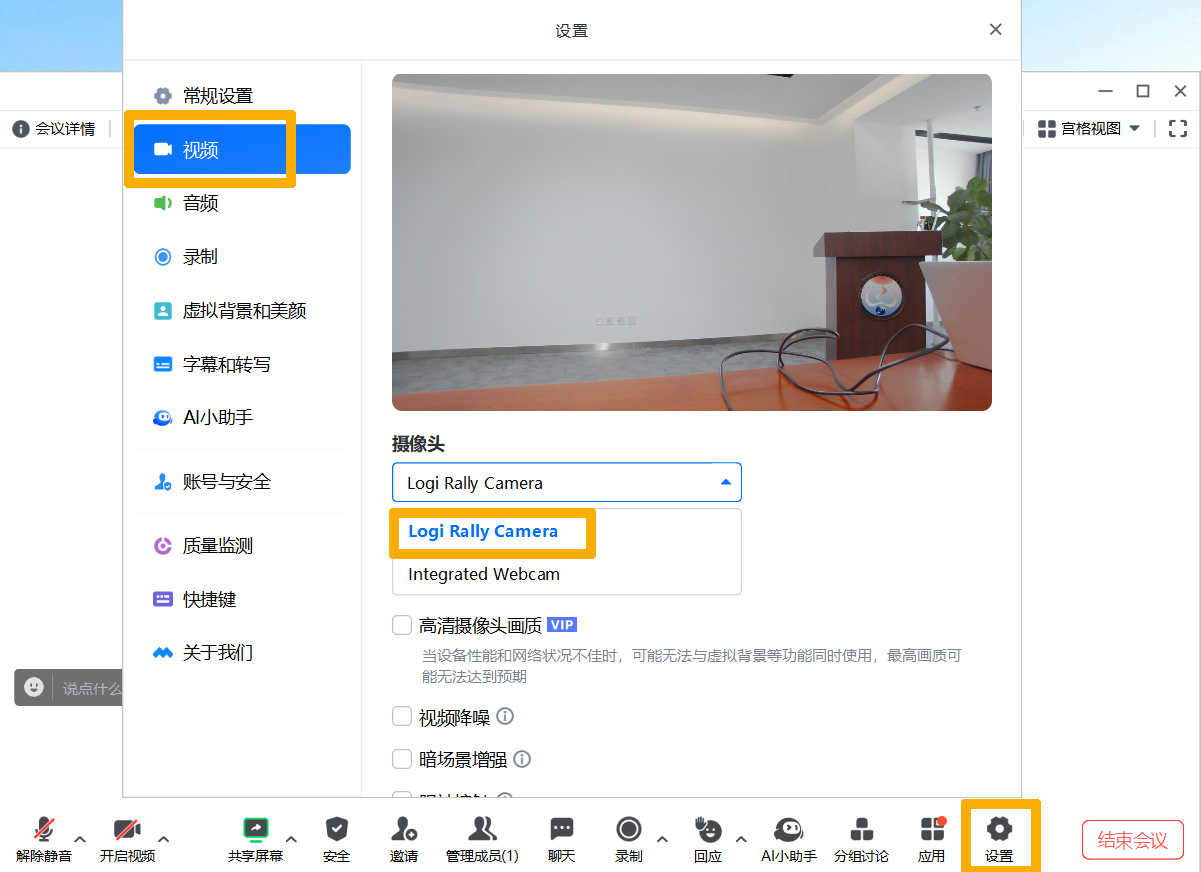Click the 共享屏幕 share screen icon
The width and height of the screenshot is (1201, 872).
[255, 829]
